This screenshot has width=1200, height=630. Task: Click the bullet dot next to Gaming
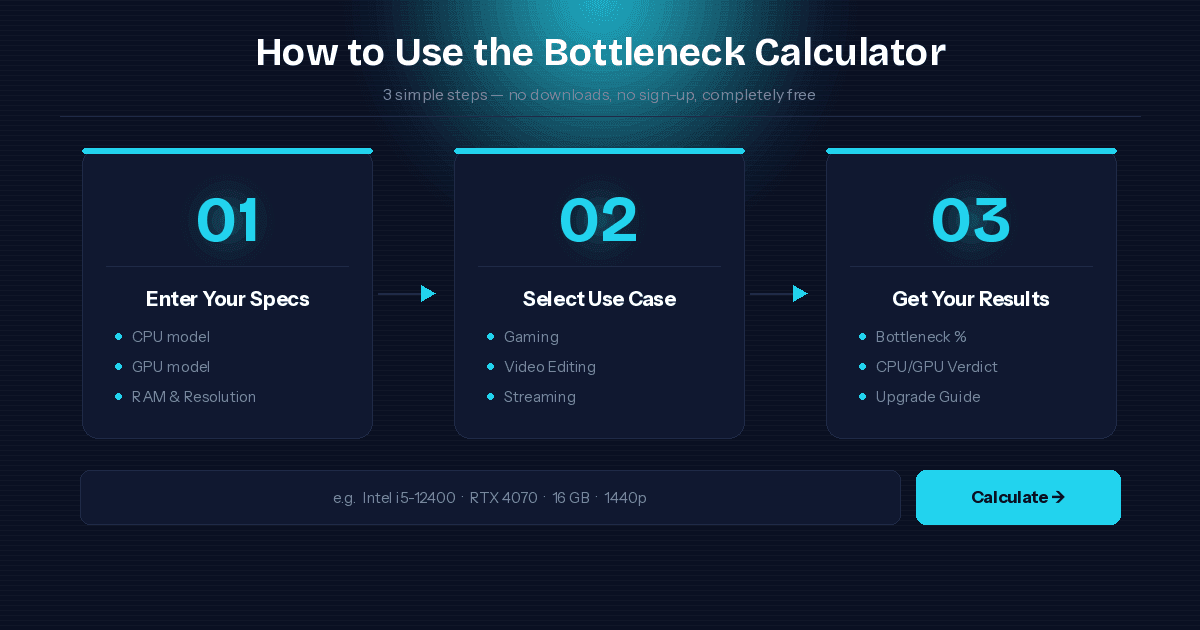(x=490, y=337)
